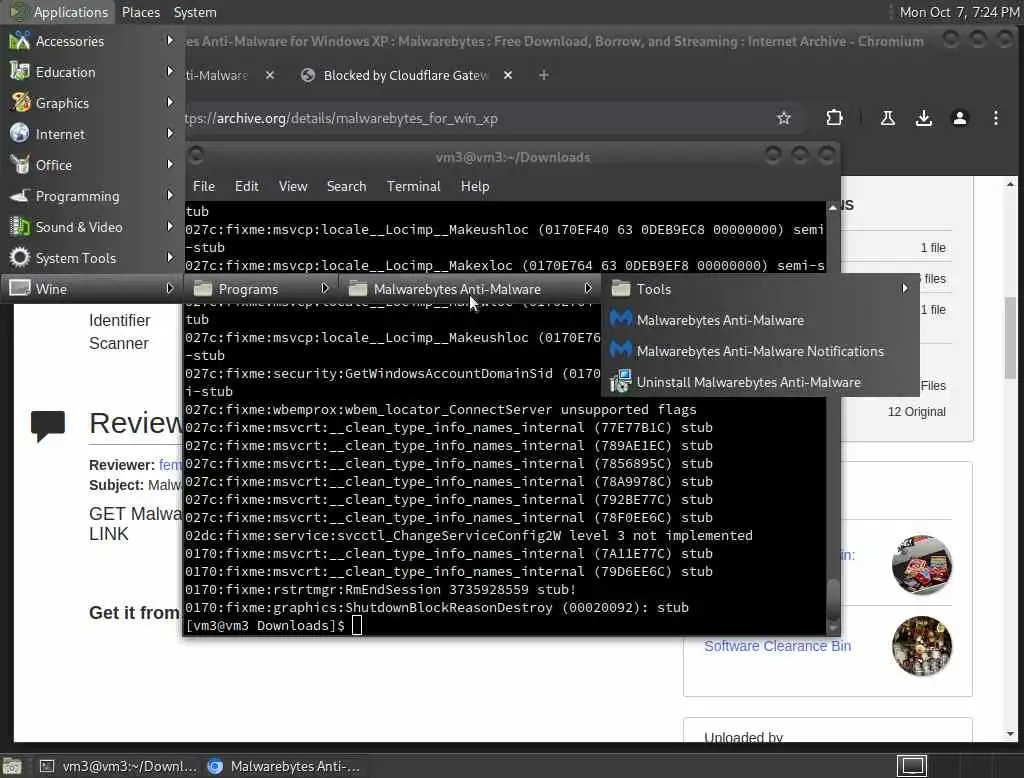The image size is (1024, 778).
Task: Click the Wine category icon
Action: coord(20,289)
